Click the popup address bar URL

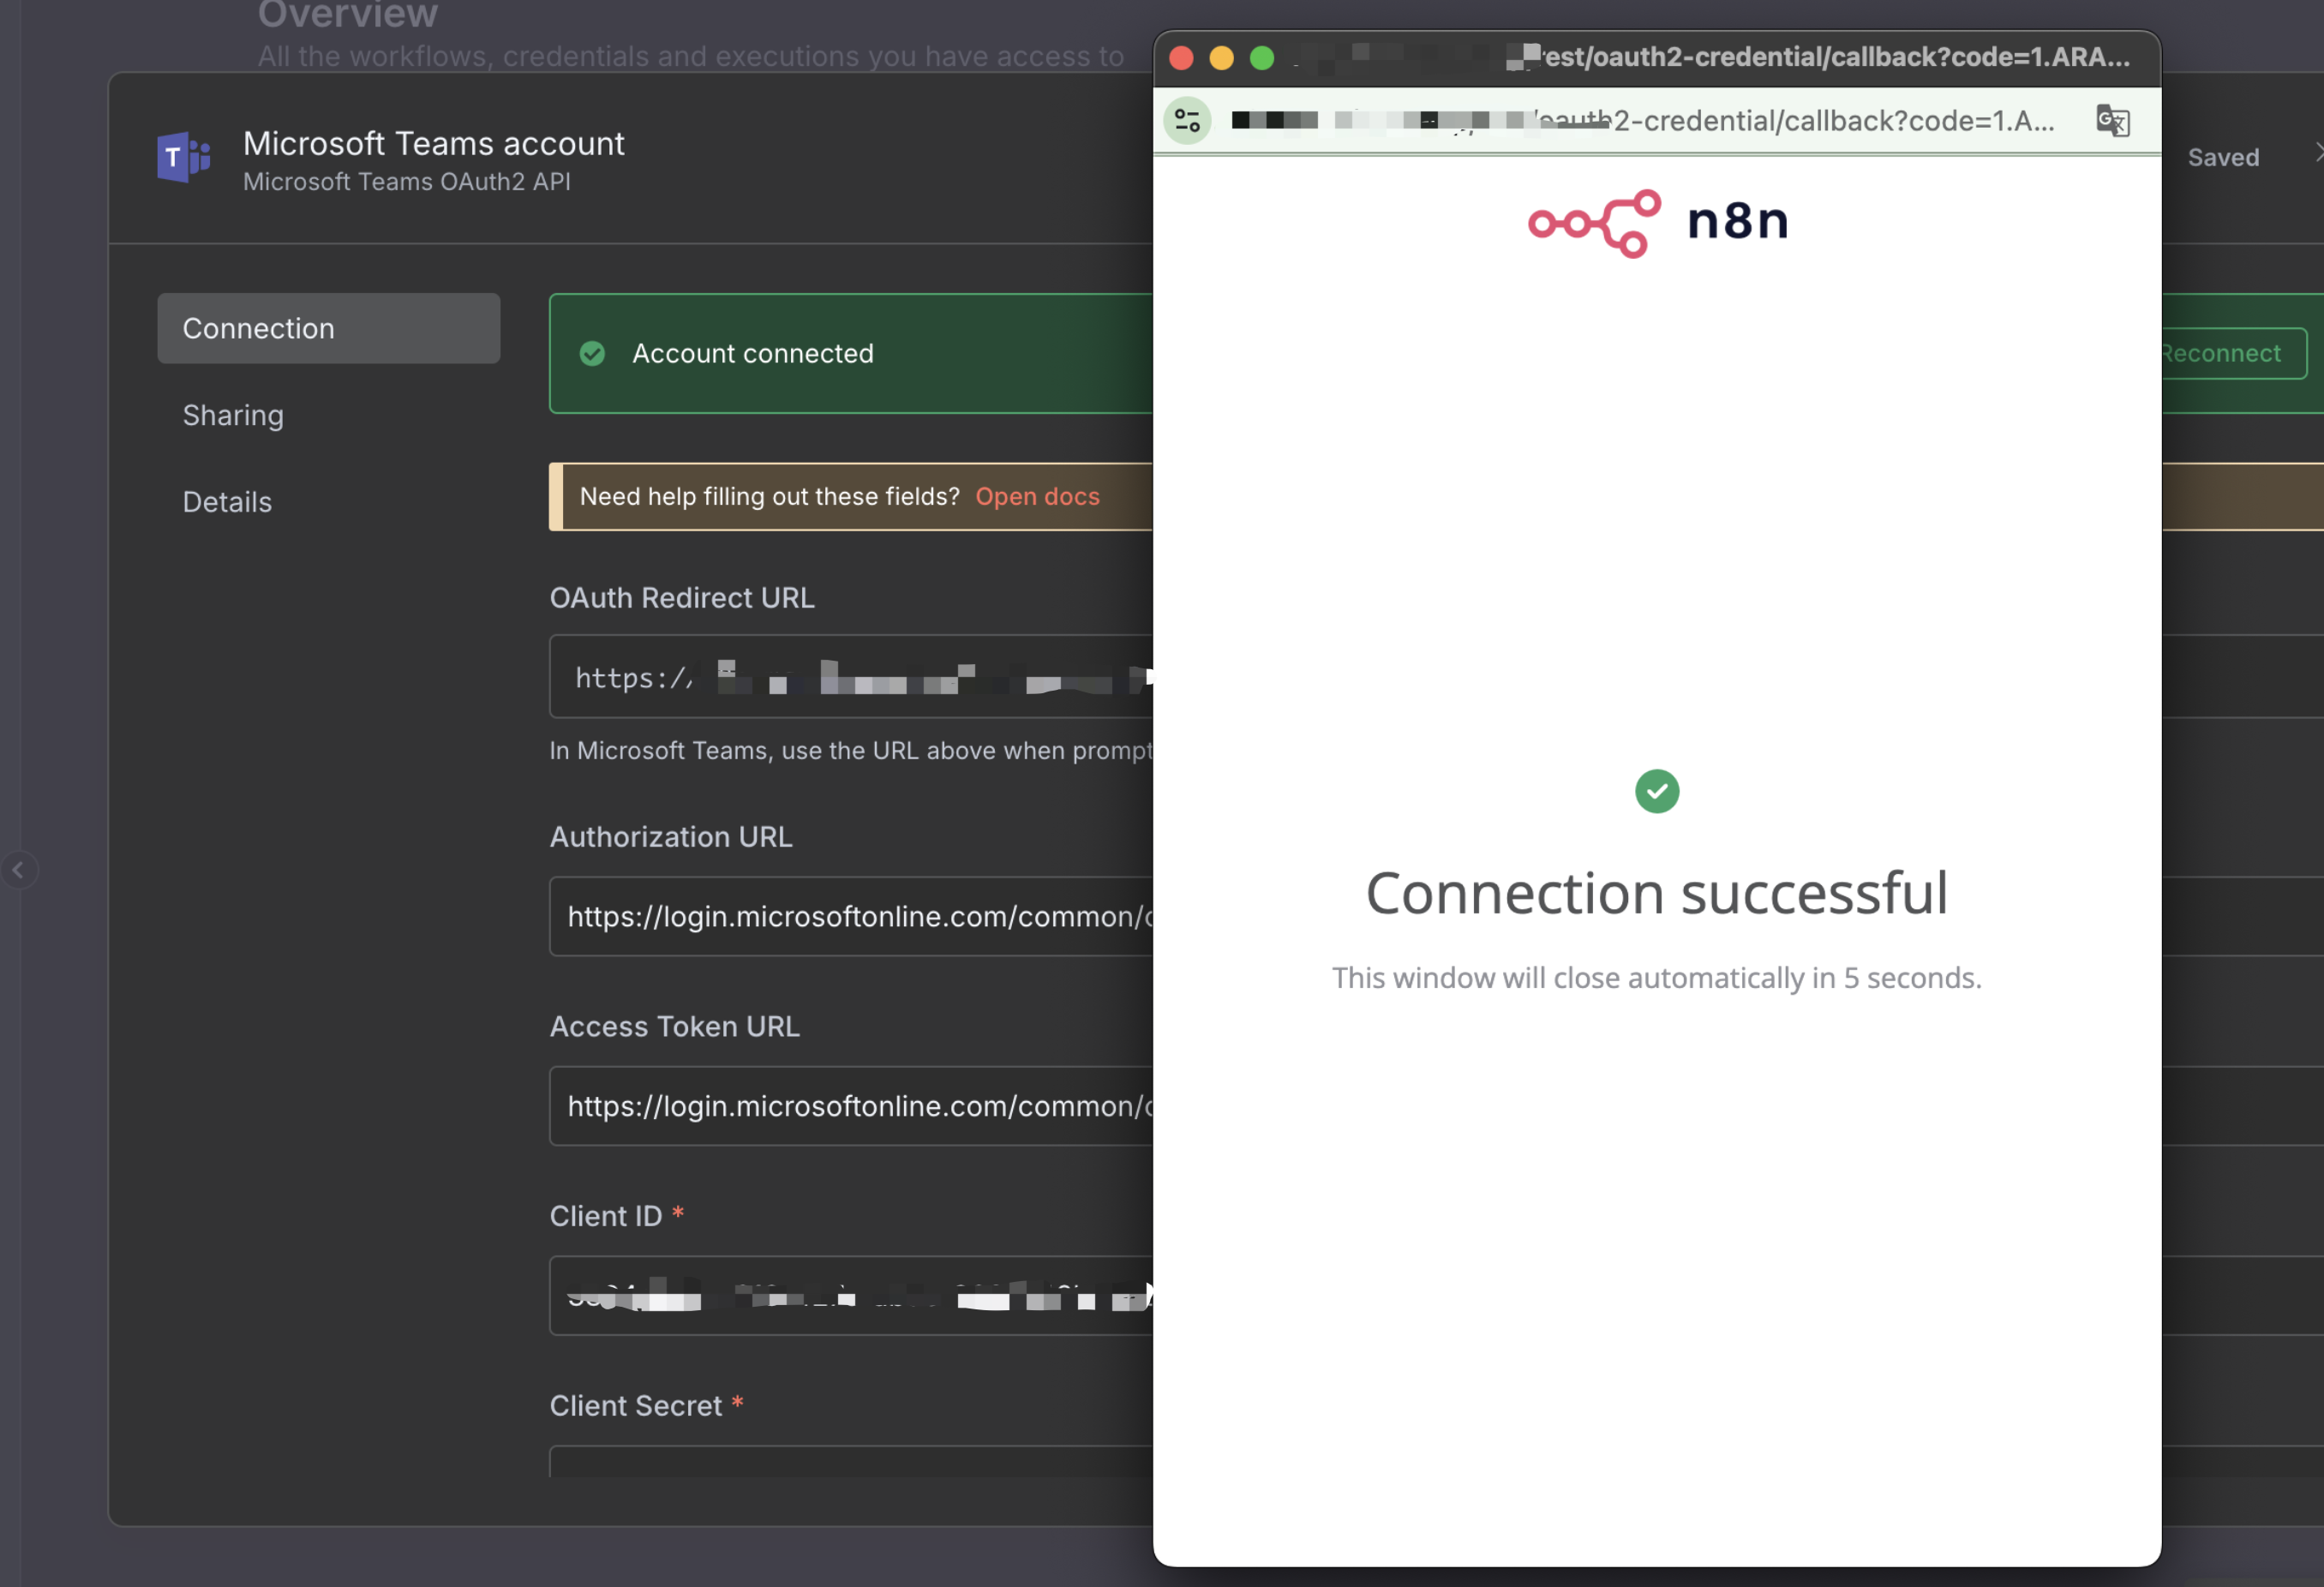pos(1643,121)
